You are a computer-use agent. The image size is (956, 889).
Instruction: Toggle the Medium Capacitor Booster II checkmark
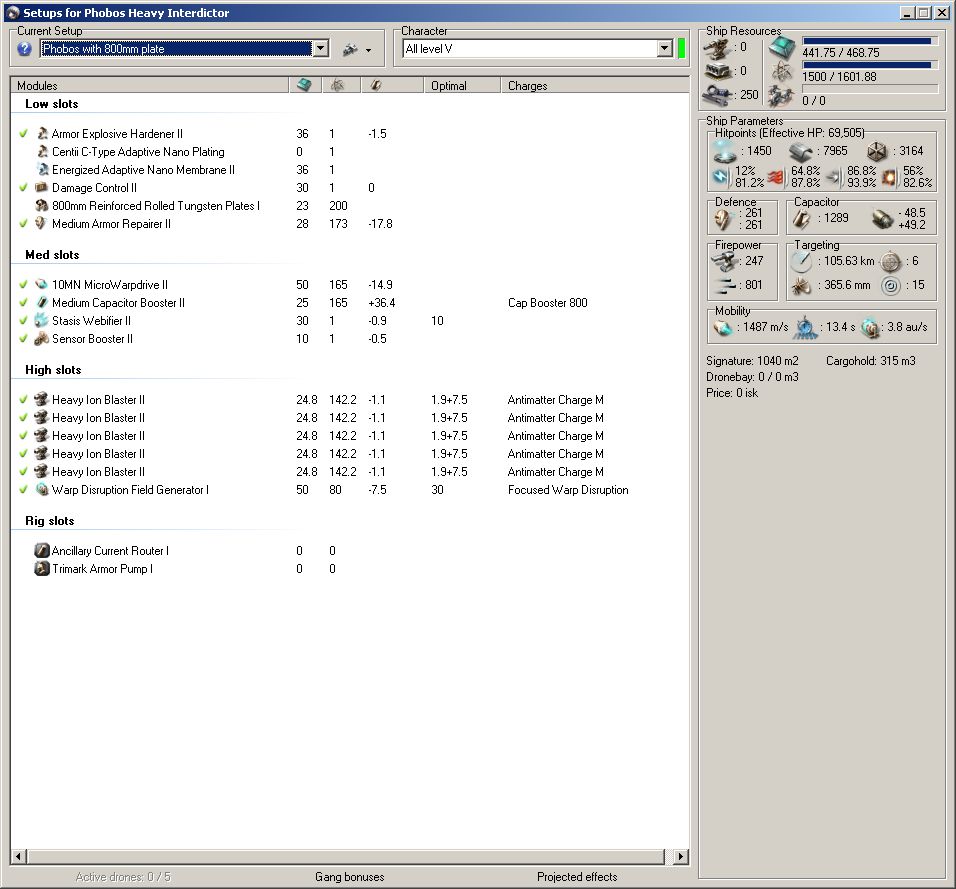[x=23, y=302]
